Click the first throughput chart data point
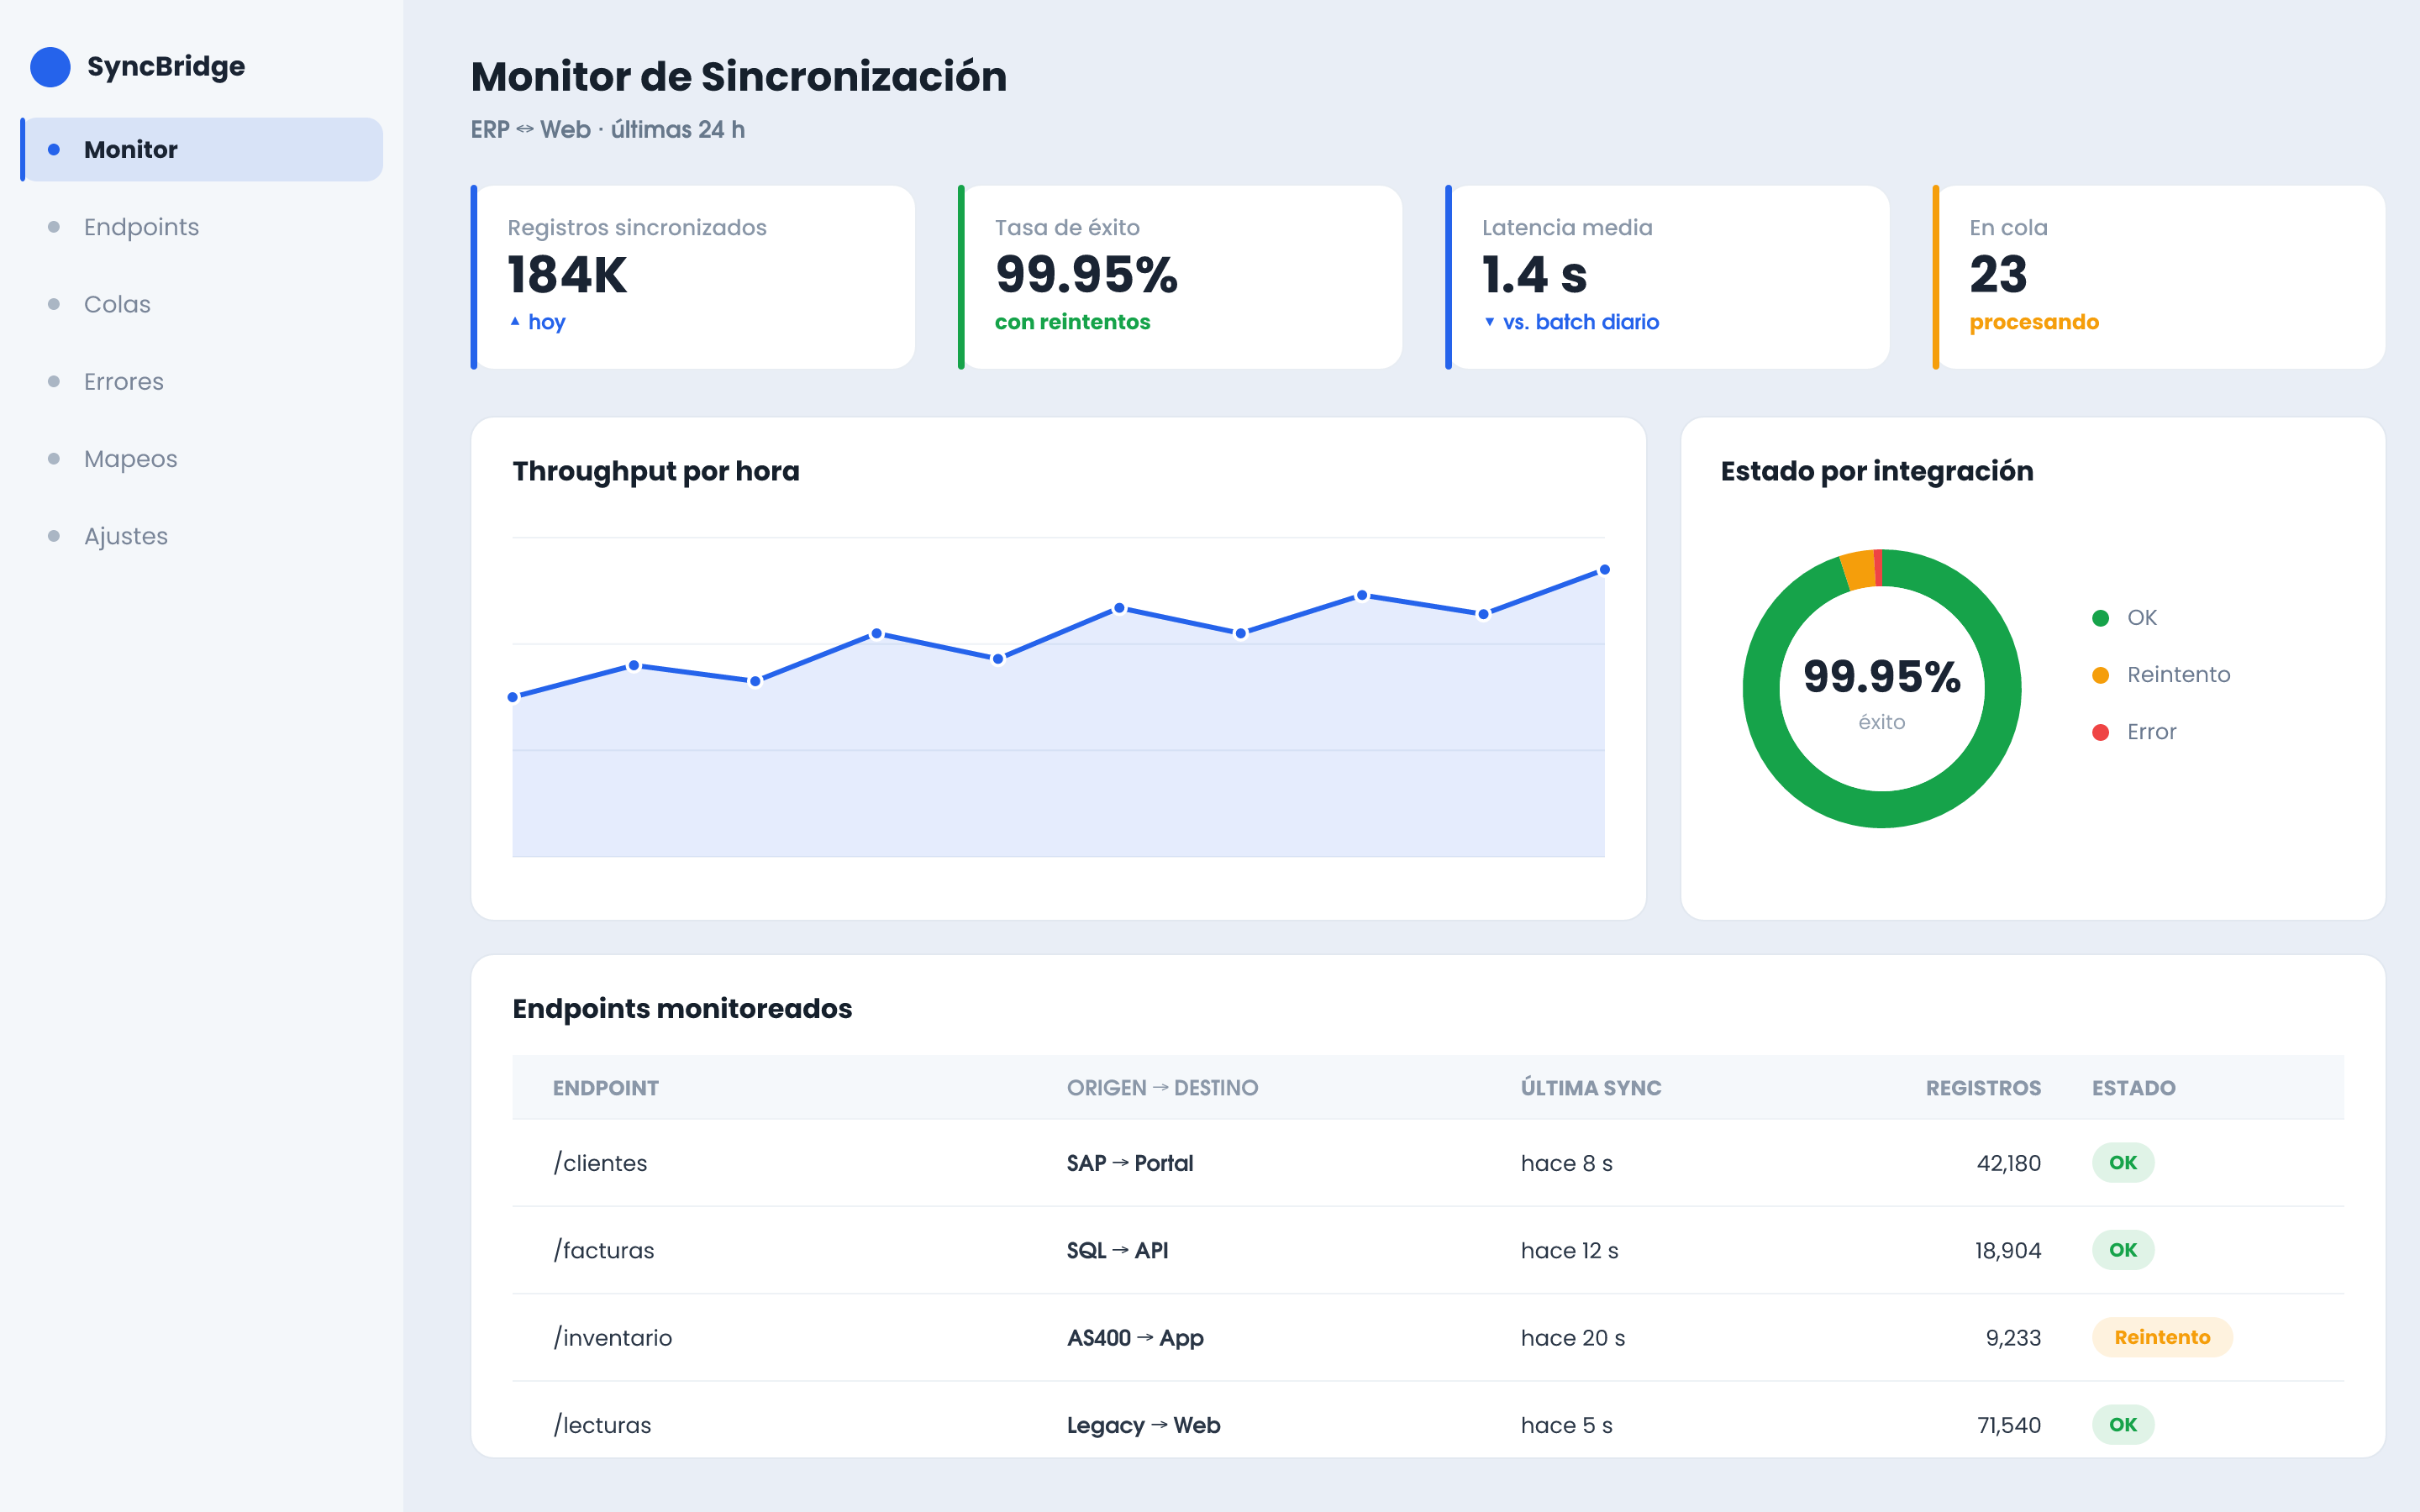 click(513, 697)
